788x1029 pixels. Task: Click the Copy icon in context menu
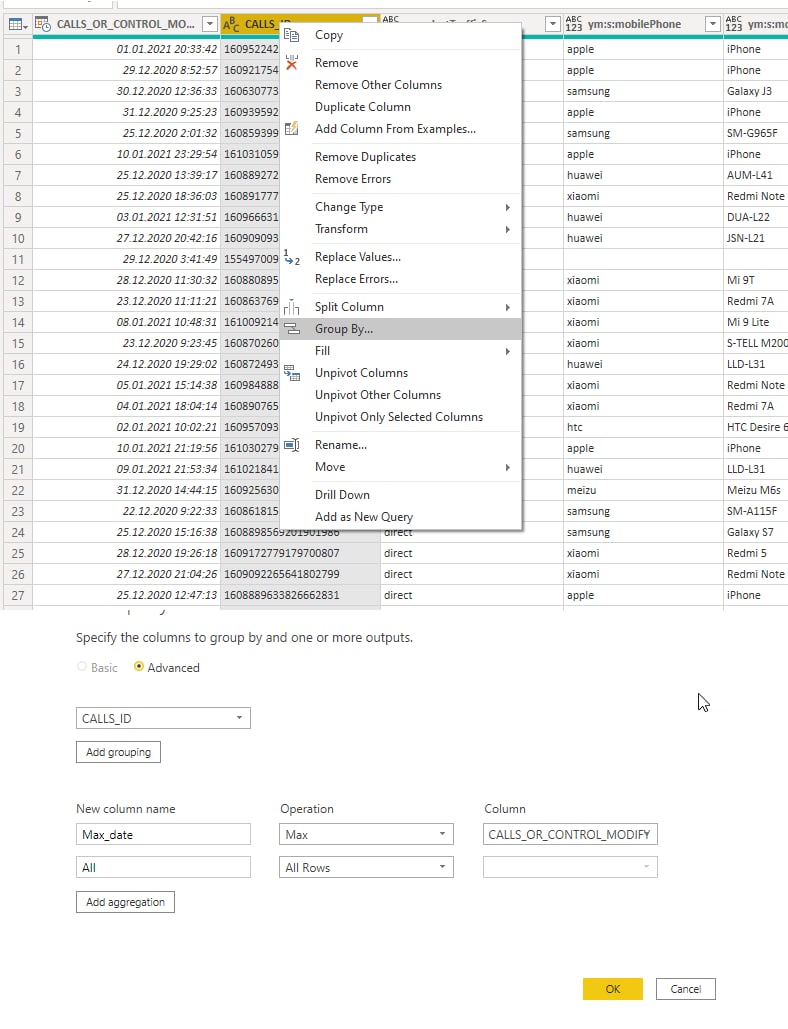(x=291, y=35)
